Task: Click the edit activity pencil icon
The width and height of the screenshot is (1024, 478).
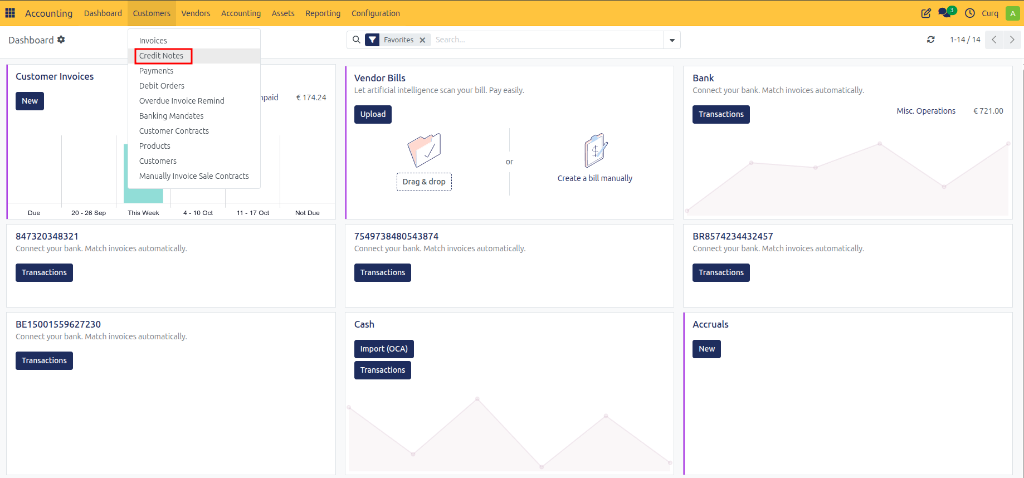Action: pos(925,13)
